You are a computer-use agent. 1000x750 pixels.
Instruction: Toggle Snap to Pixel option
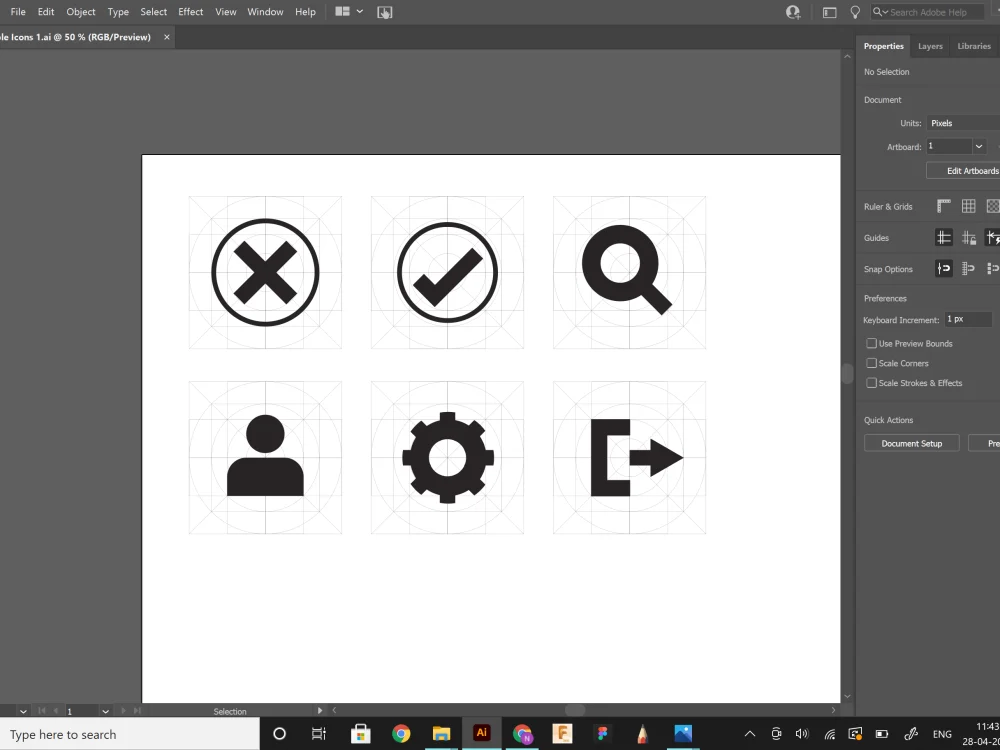coord(992,268)
